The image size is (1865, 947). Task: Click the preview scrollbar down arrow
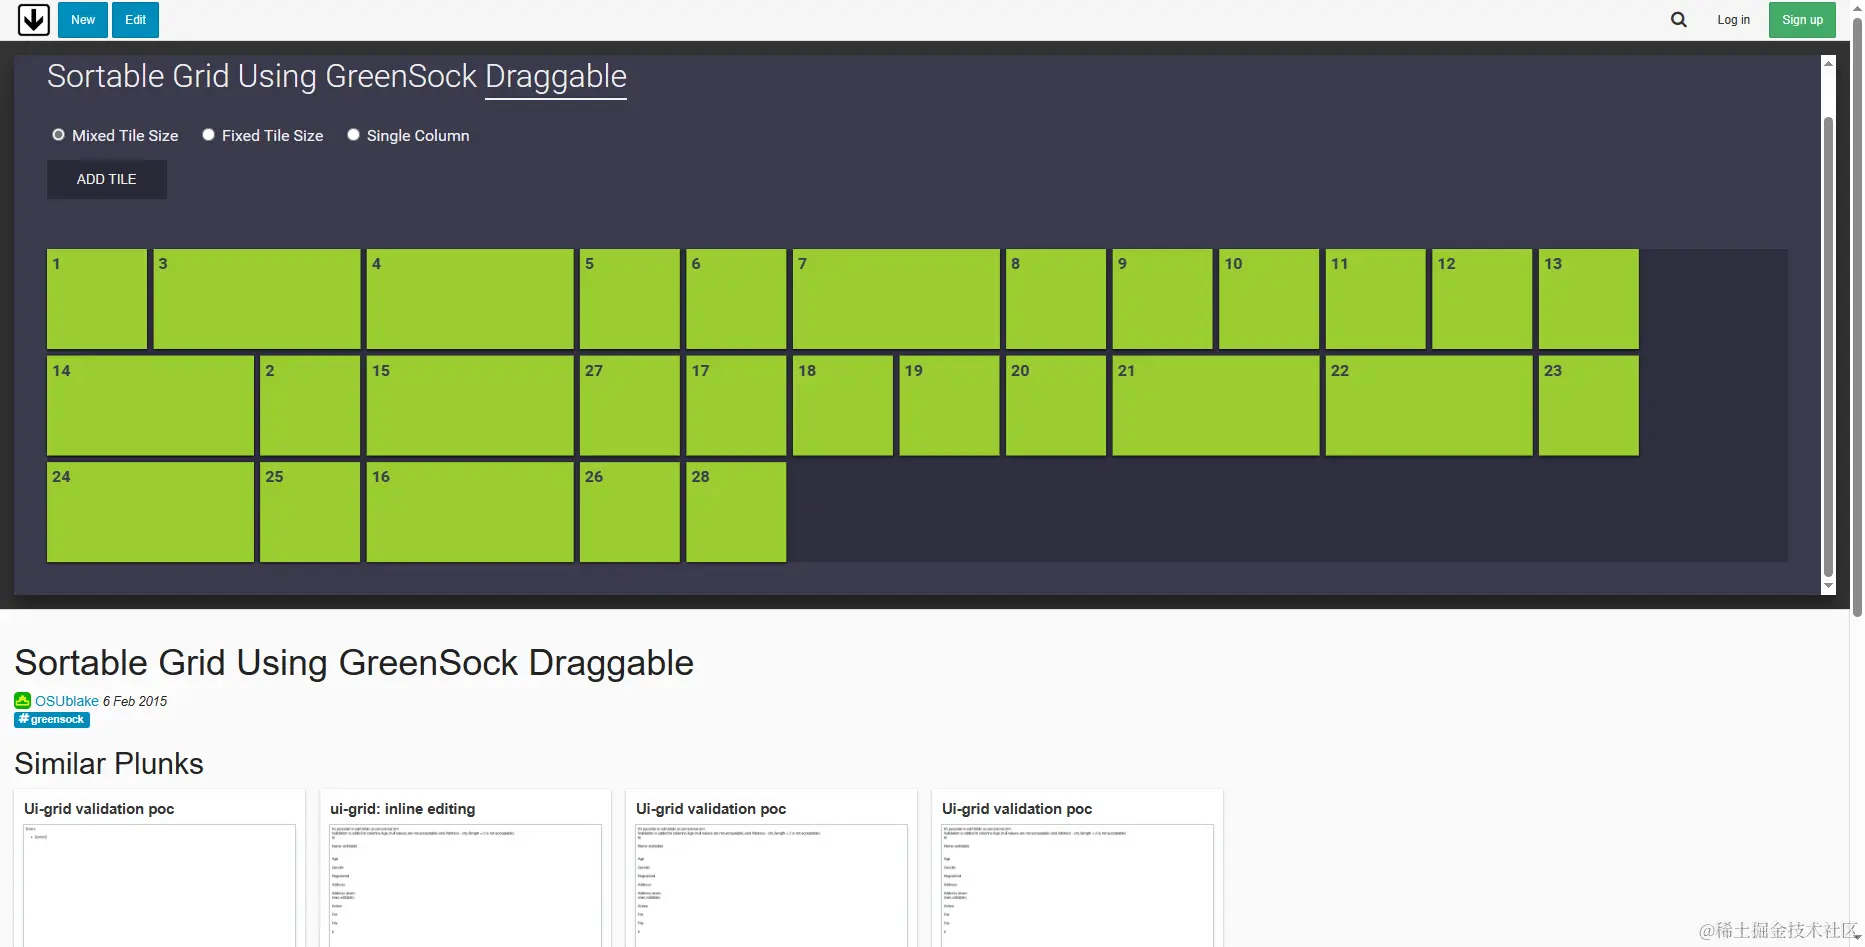pos(1828,586)
